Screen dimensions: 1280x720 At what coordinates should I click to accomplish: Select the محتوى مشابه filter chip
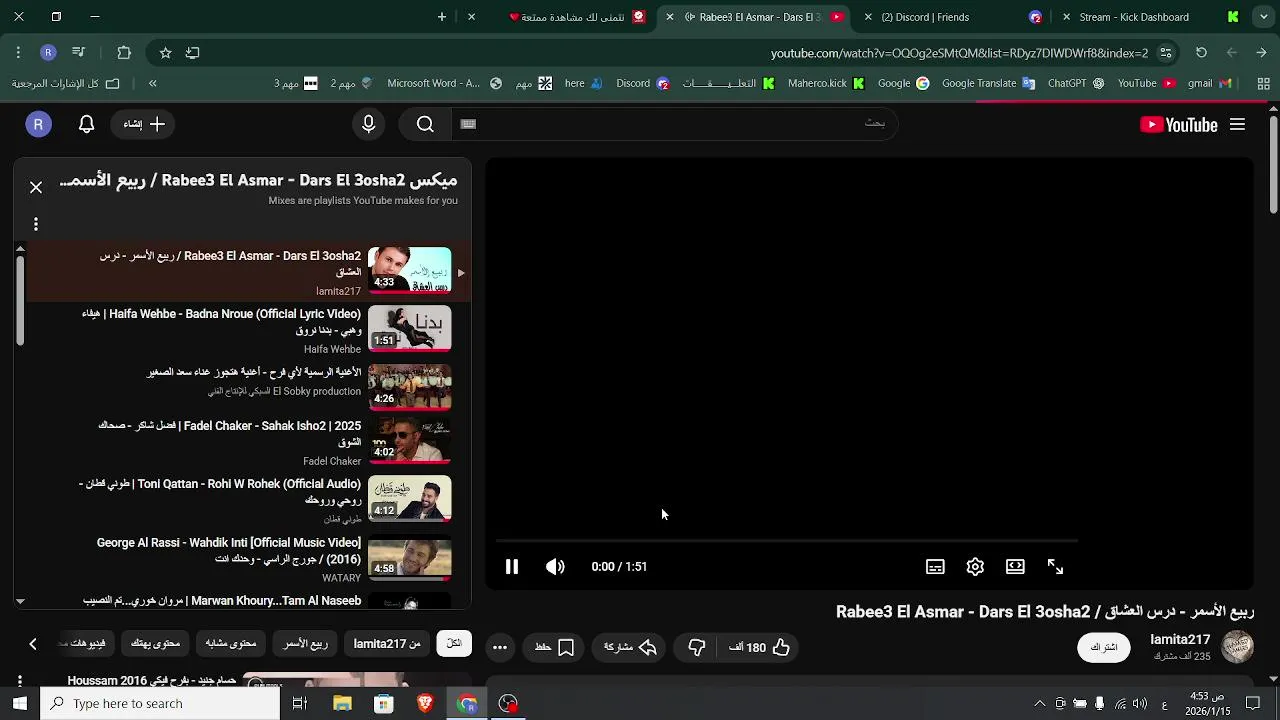[231, 643]
